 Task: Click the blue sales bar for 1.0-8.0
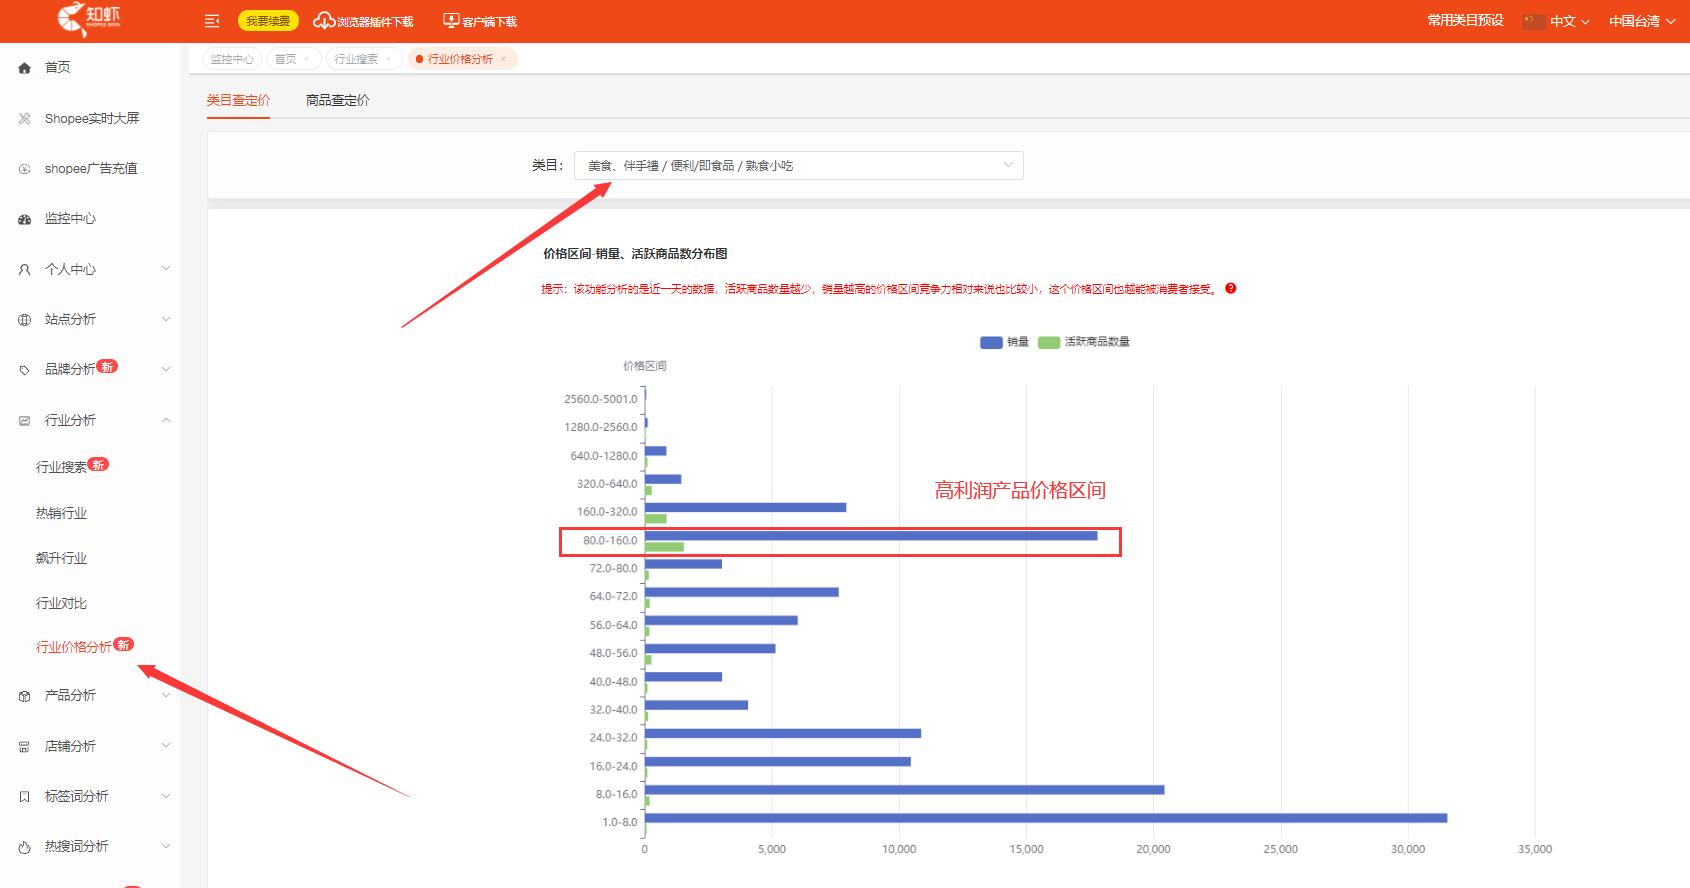[1046, 818]
